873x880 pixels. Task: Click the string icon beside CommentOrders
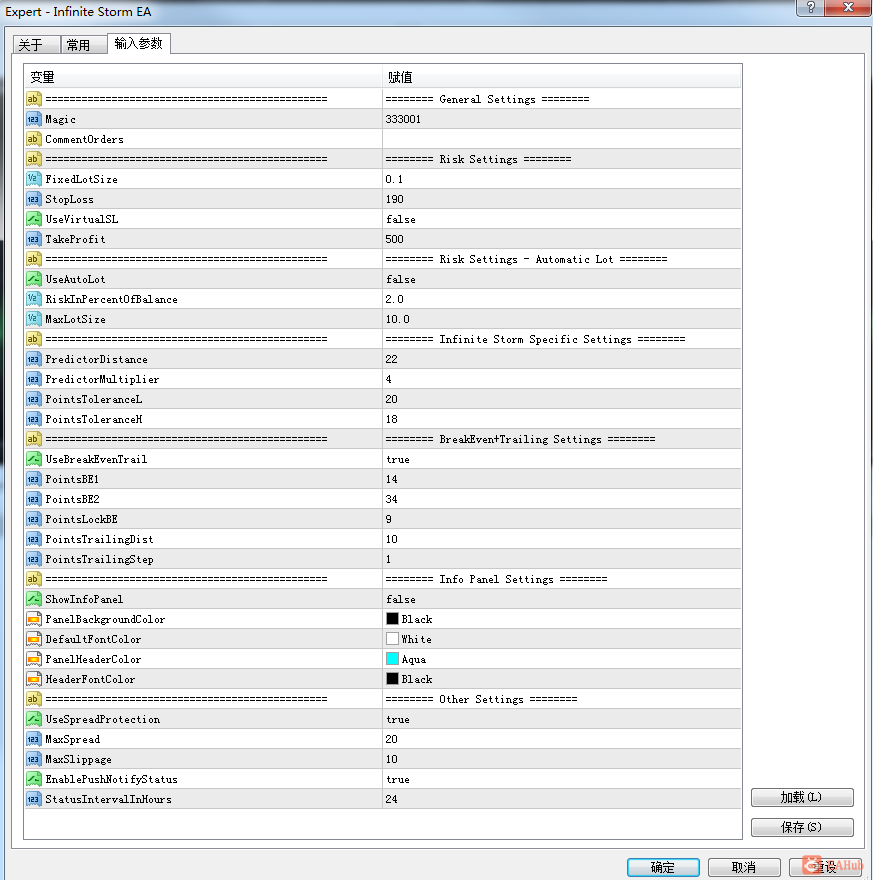(x=34, y=139)
